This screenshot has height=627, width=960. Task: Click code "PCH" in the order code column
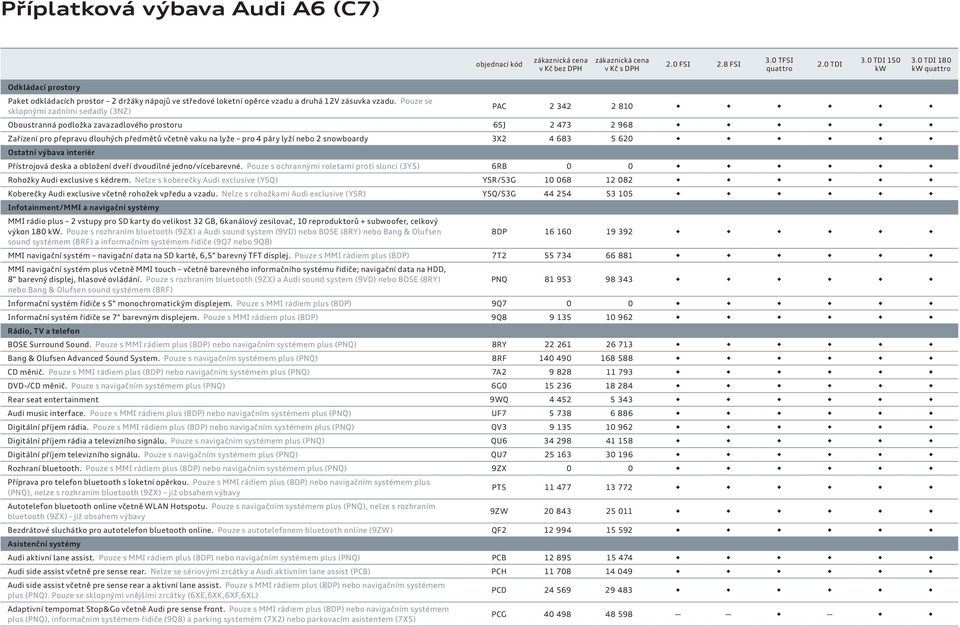499,571
